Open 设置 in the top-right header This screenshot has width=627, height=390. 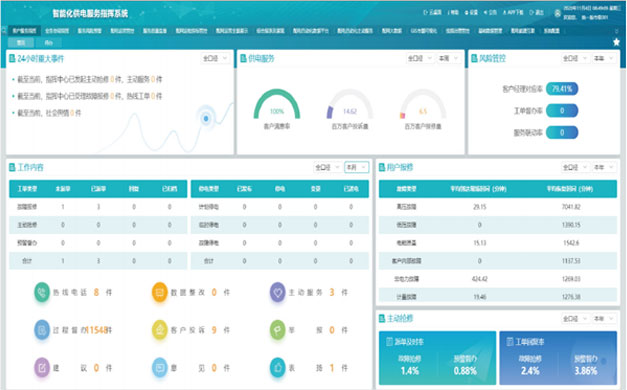tap(471, 12)
